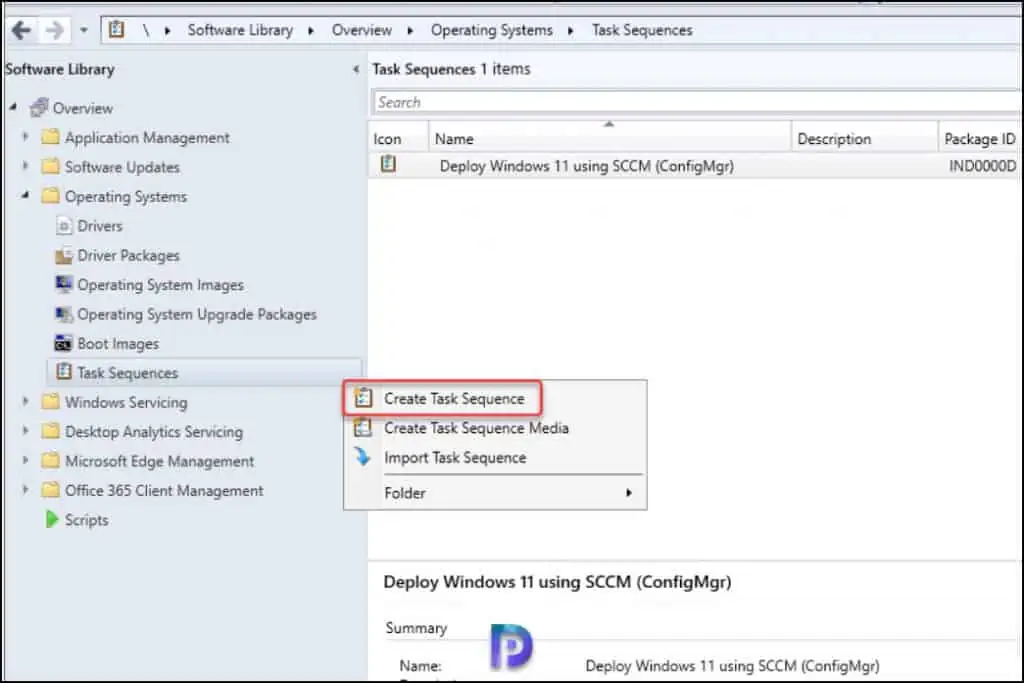This screenshot has height=683, width=1024.
Task: Open the dropdown arrow after Overview breadcrumb
Action: (410, 31)
